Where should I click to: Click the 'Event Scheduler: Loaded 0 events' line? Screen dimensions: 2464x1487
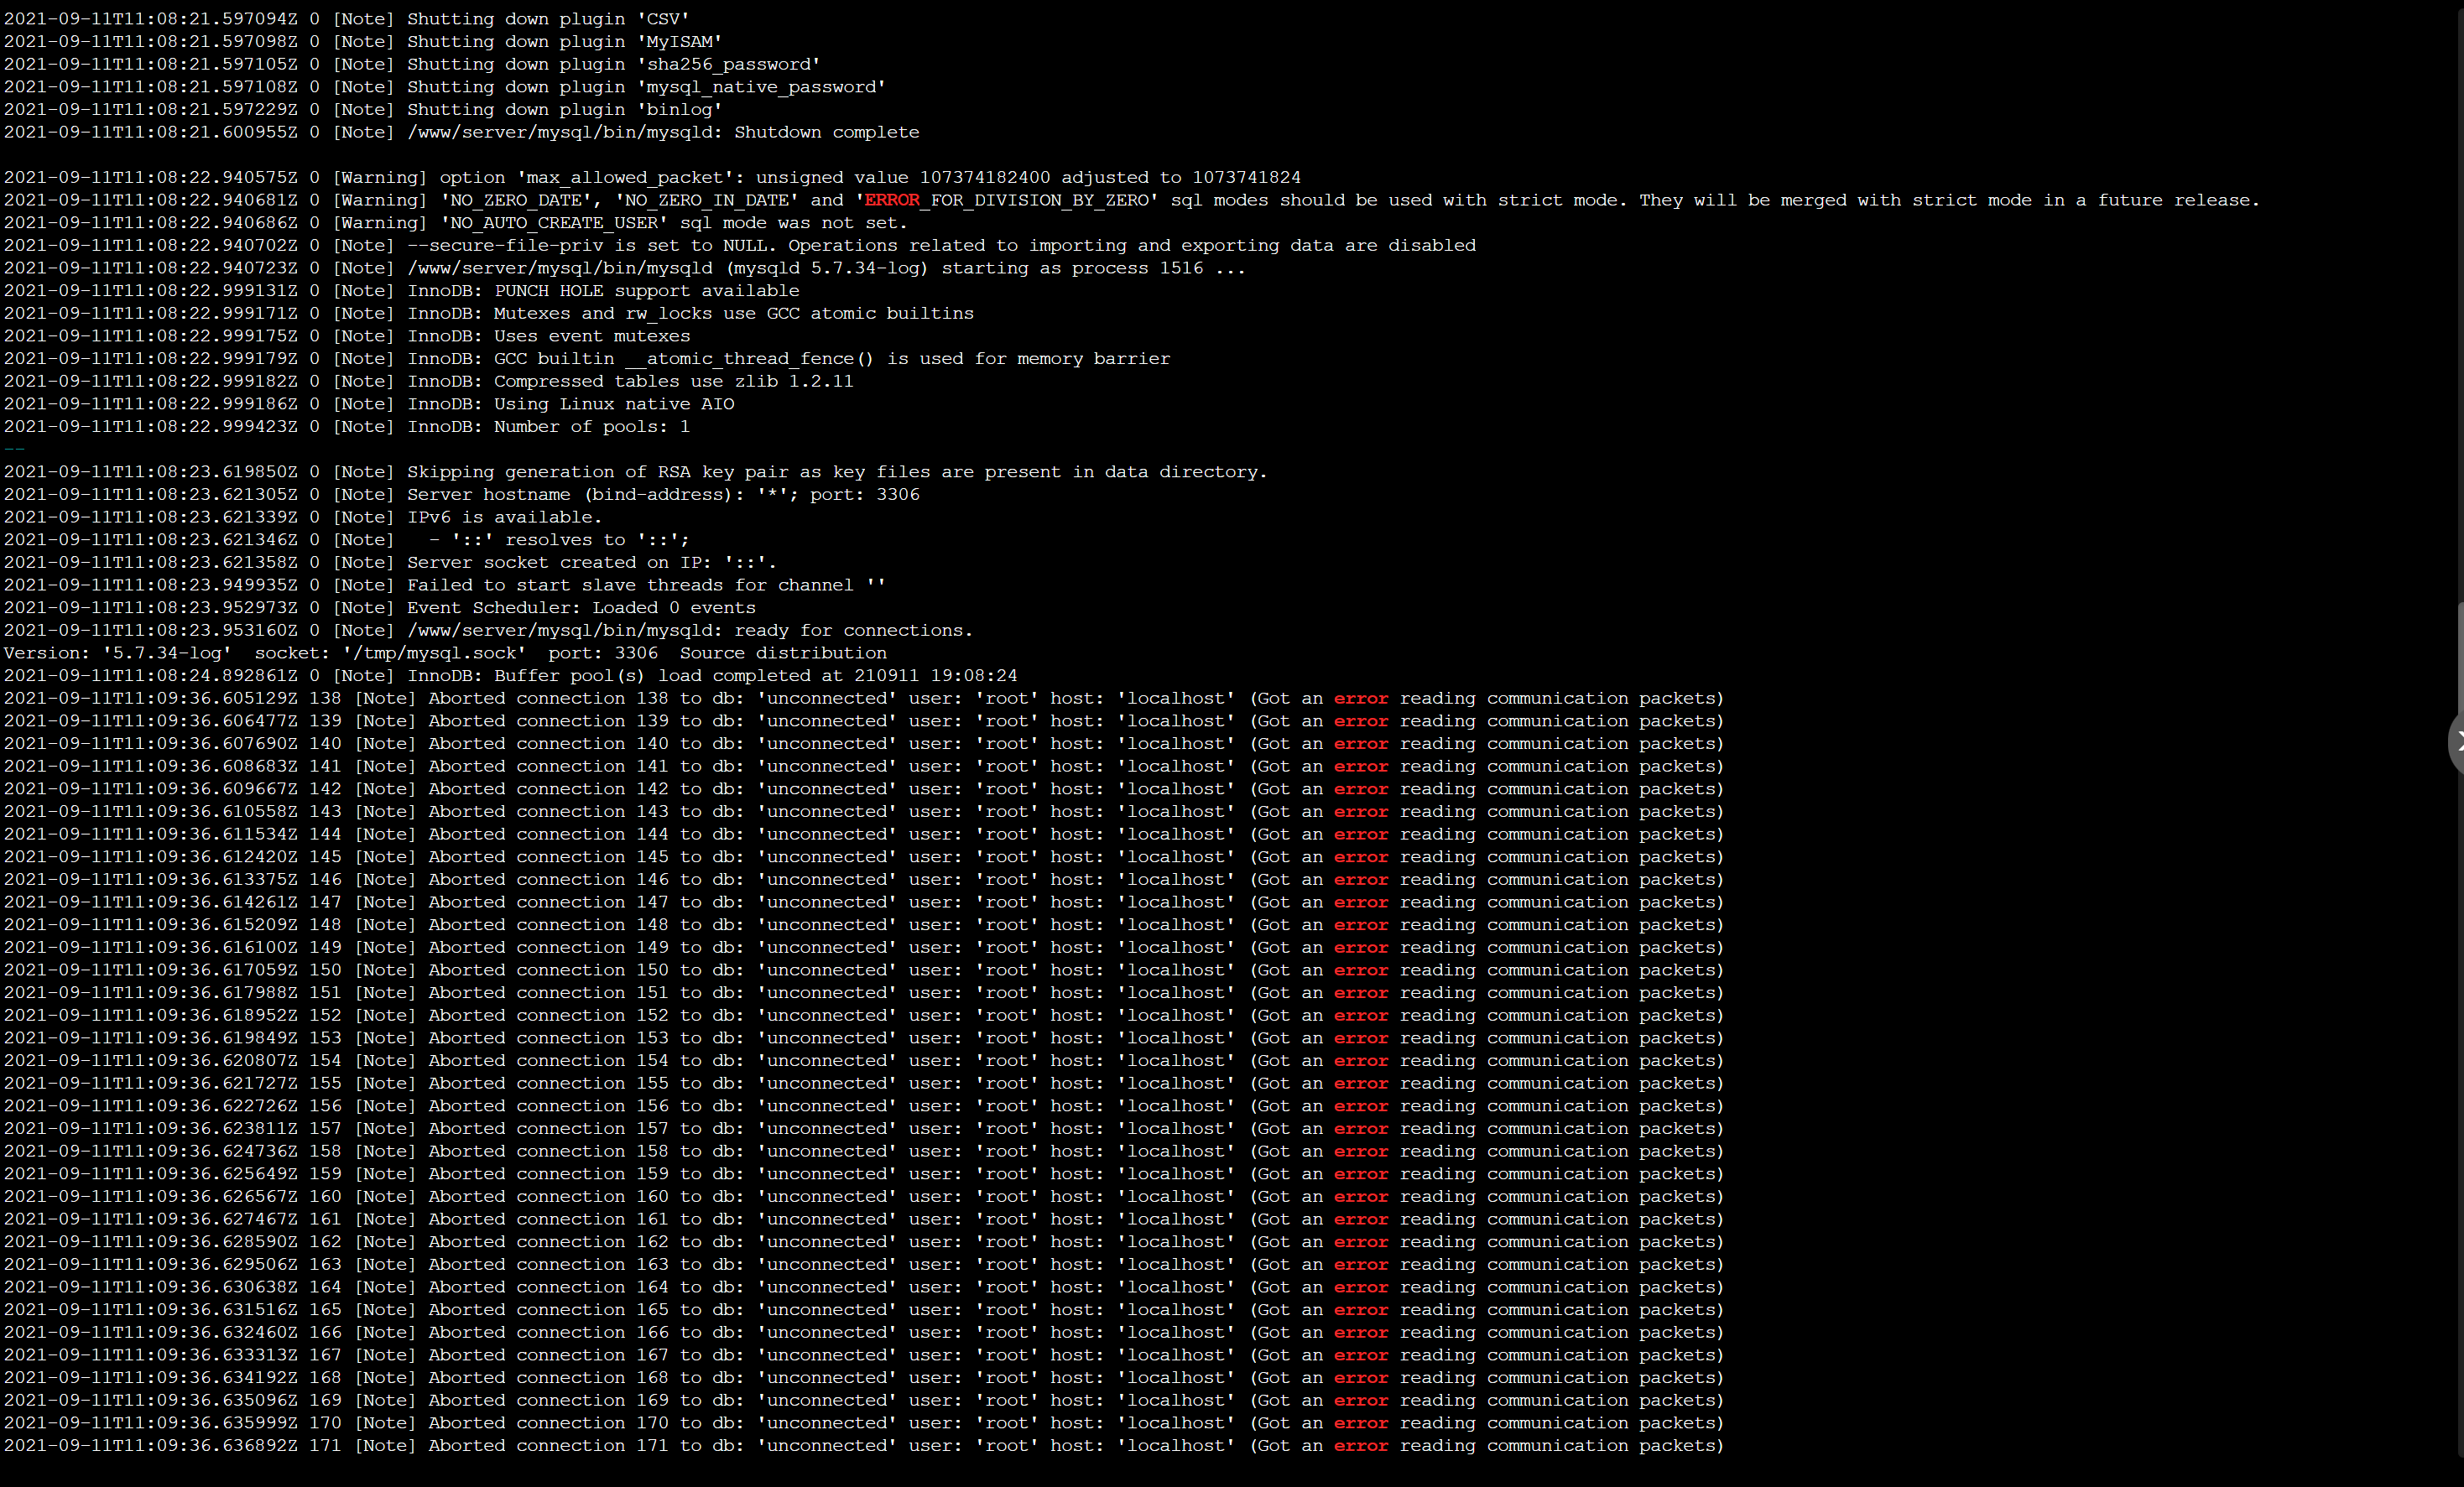click(380, 608)
